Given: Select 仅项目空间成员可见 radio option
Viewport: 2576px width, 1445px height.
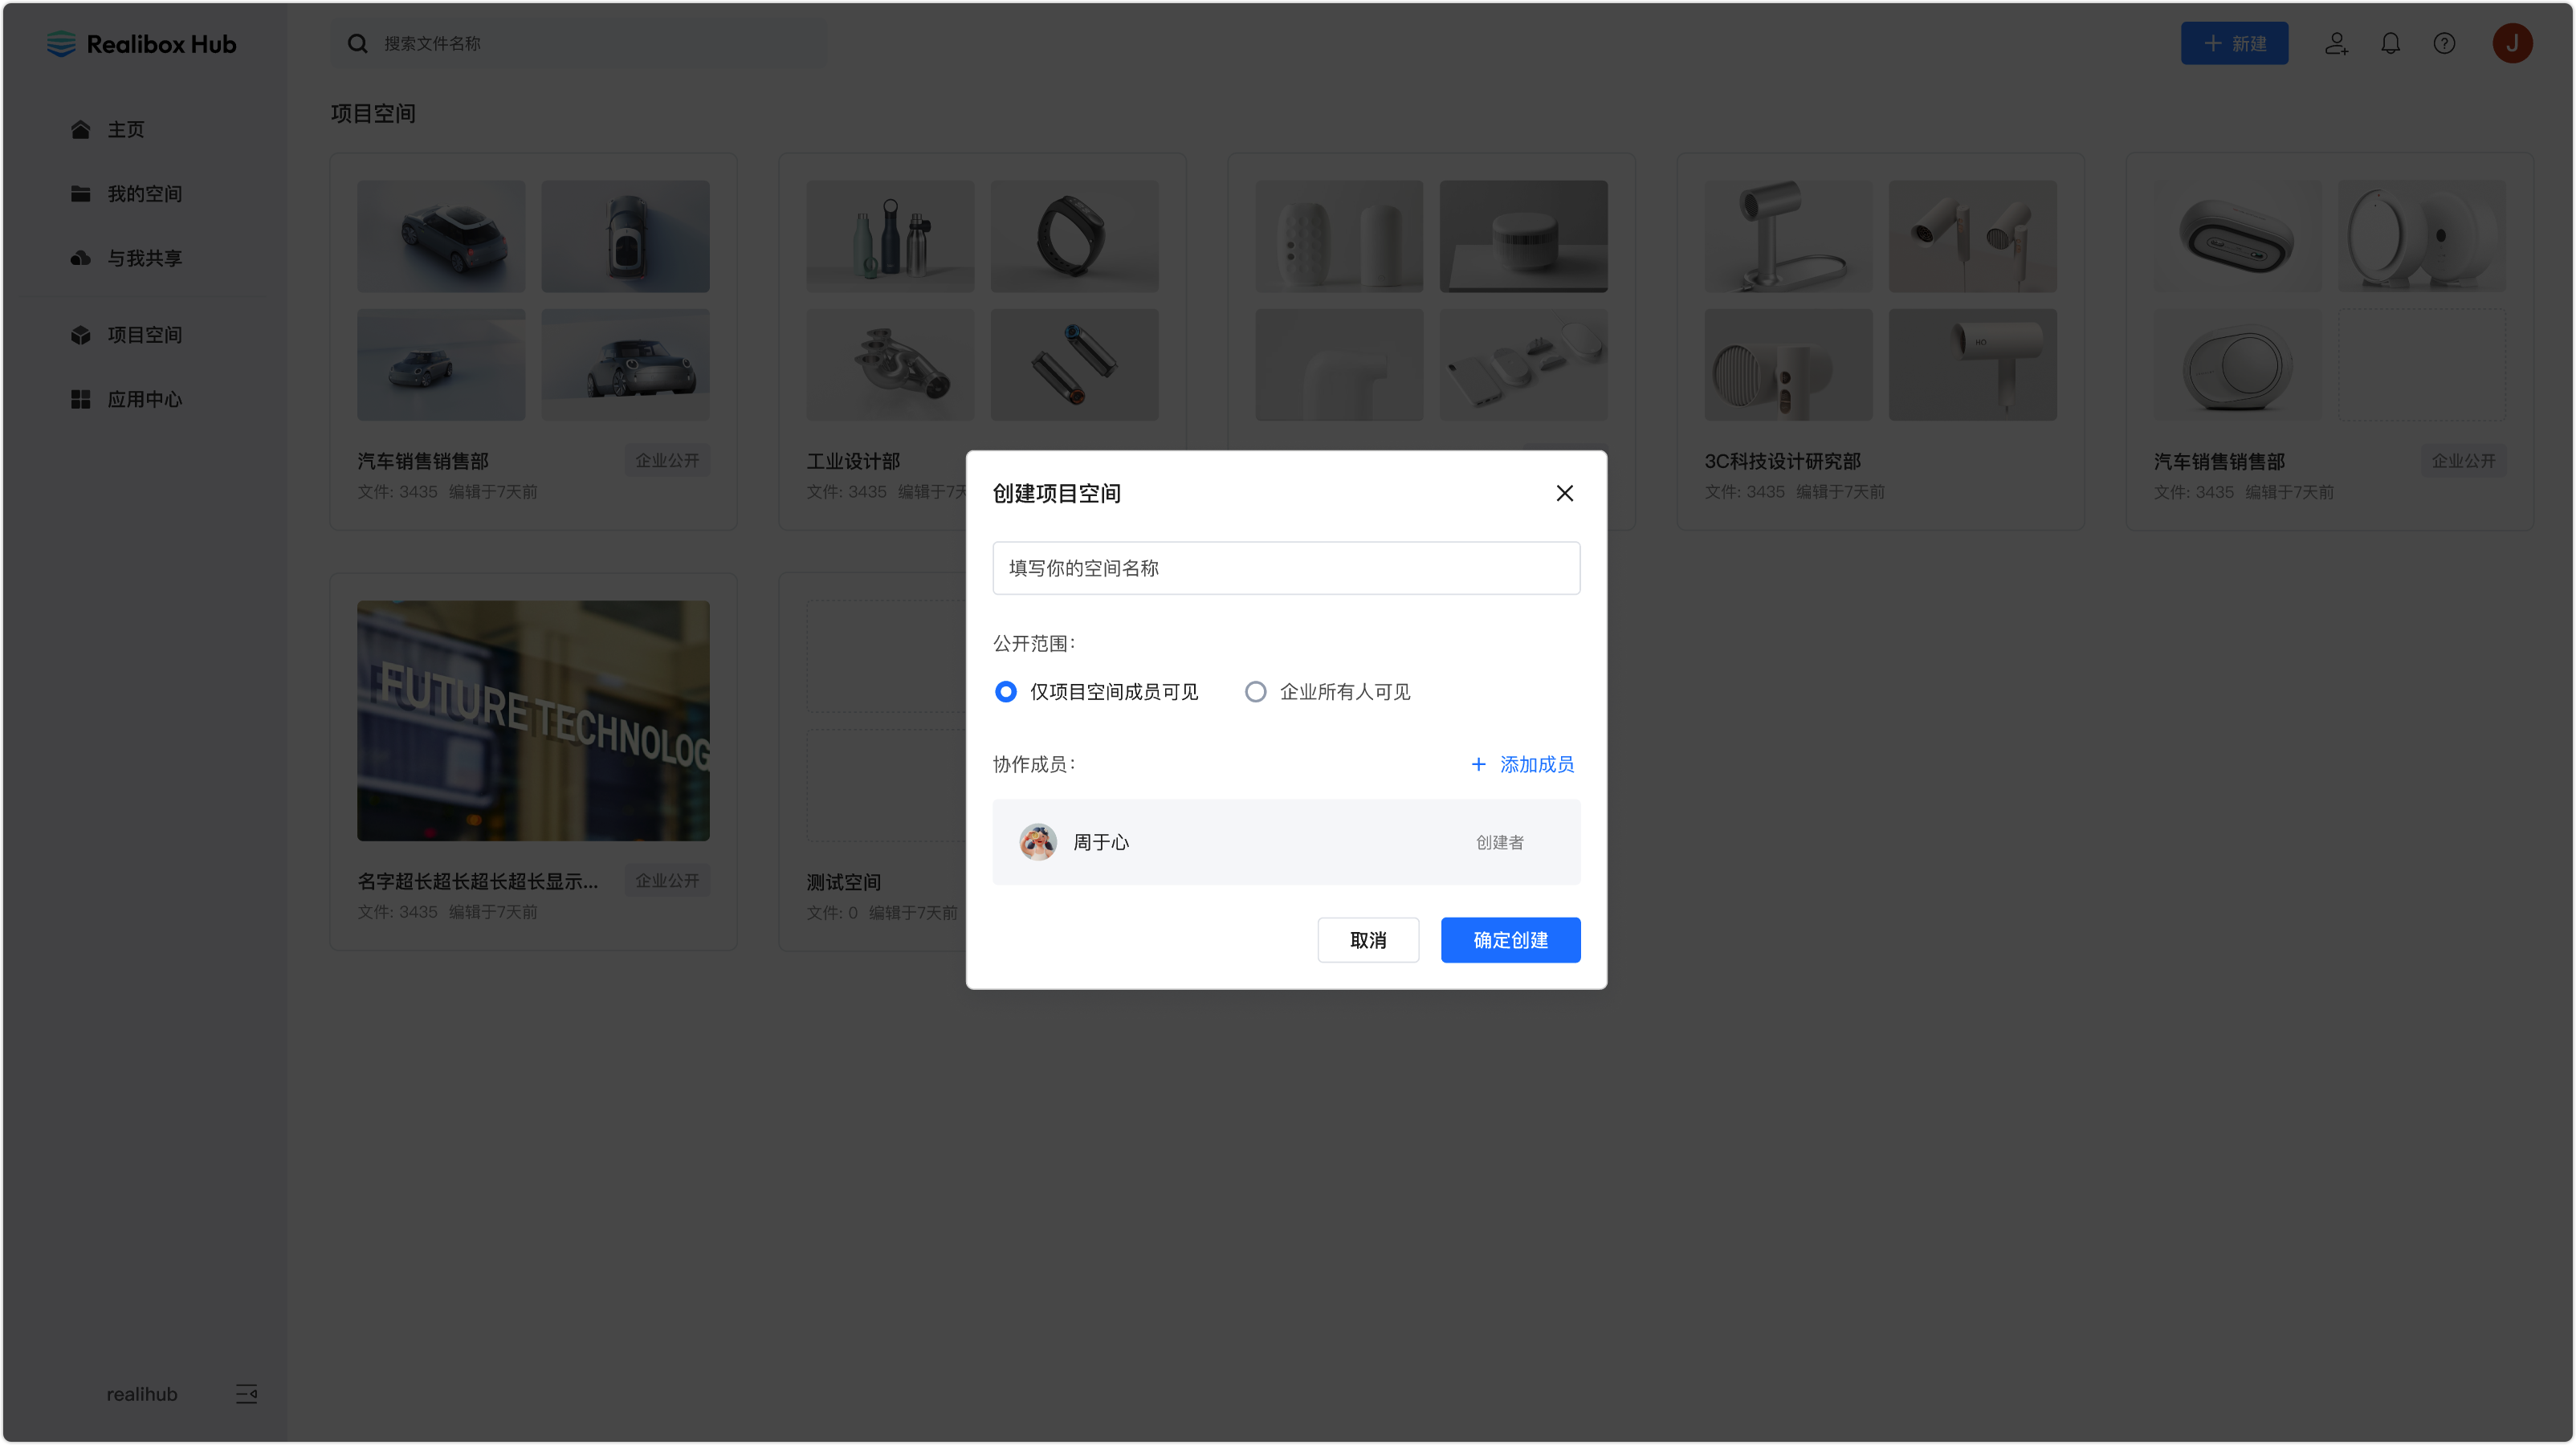Looking at the screenshot, I should pyautogui.click(x=1097, y=692).
